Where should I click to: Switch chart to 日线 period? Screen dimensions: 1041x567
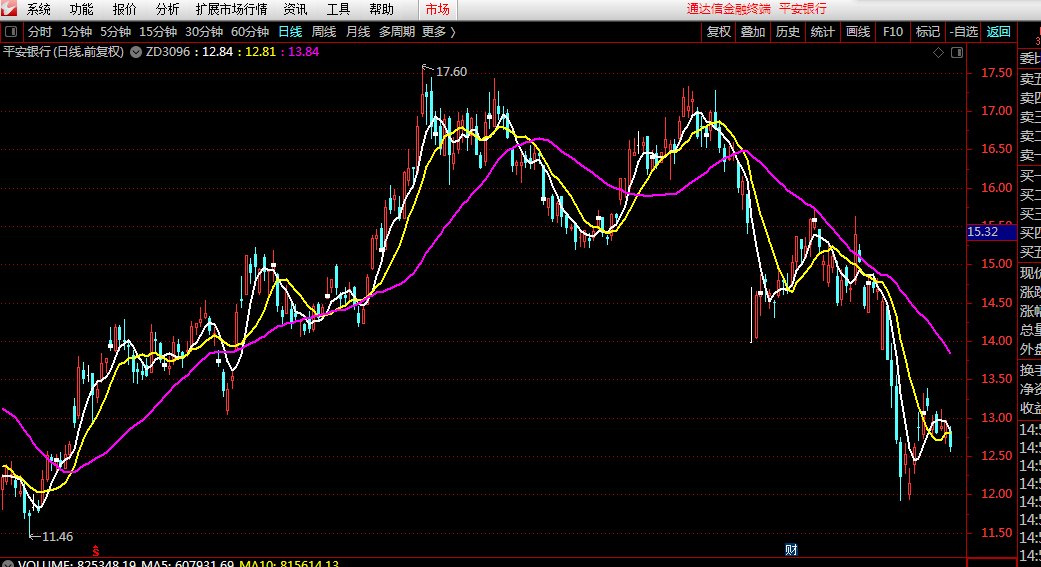[290, 32]
